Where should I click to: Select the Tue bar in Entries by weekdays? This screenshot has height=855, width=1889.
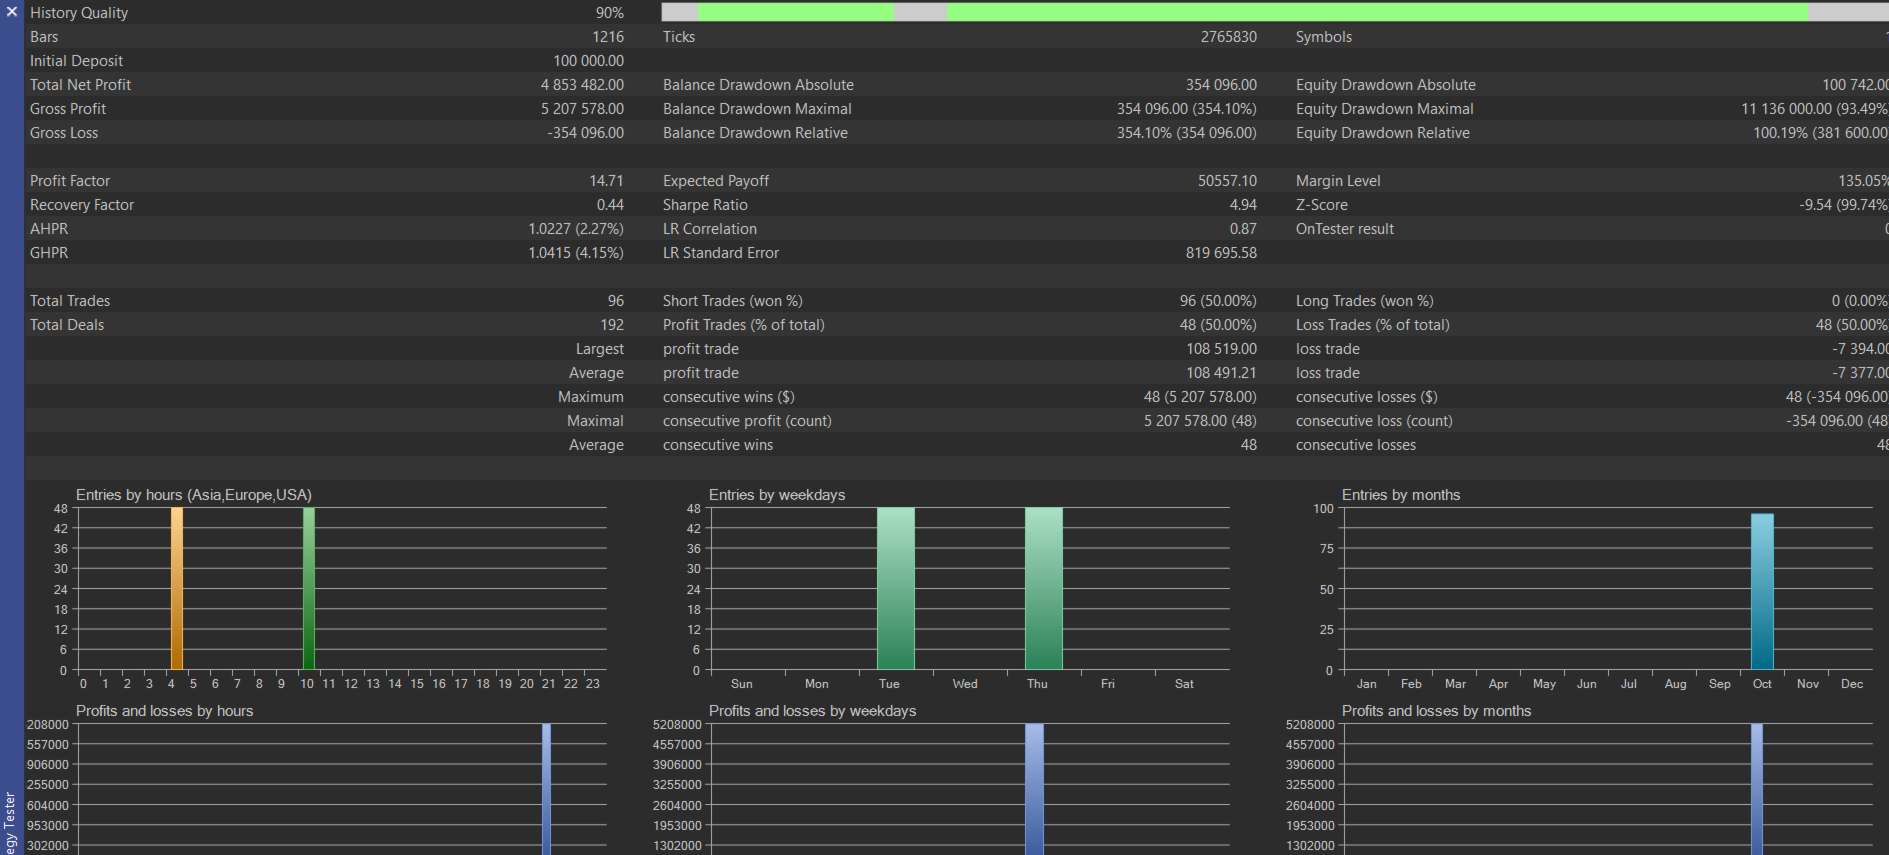[895, 588]
